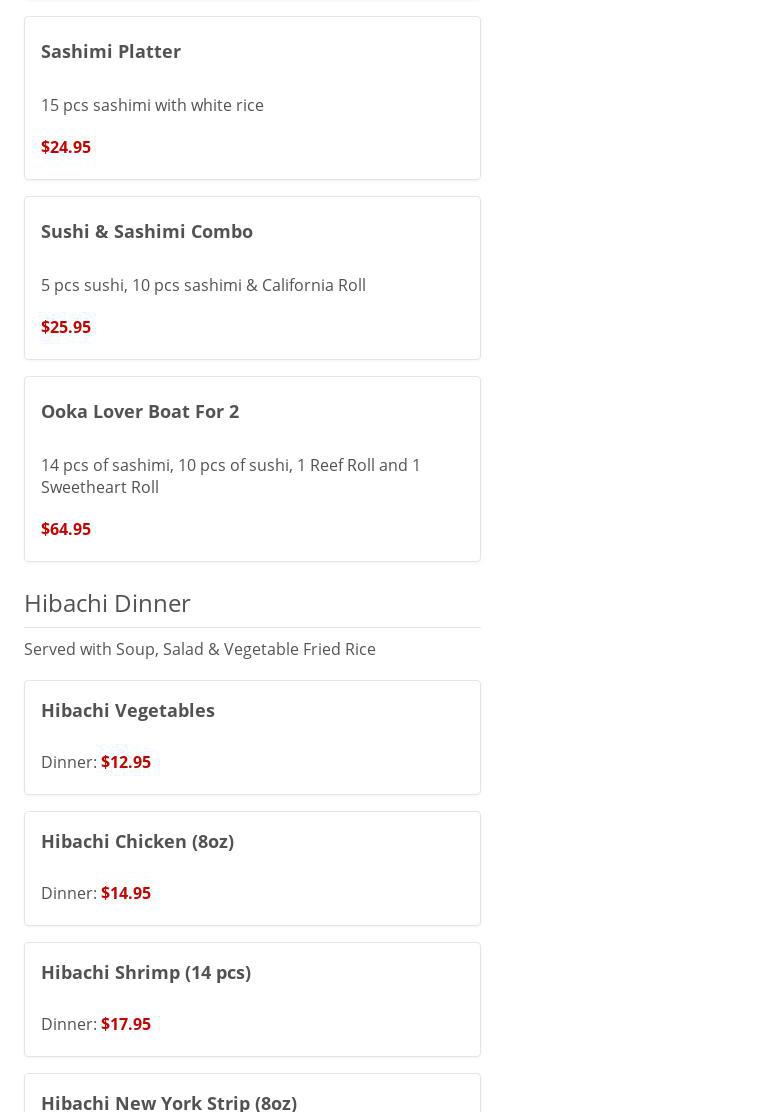This screenshot has width=770, height=1112.
Task: Click the Dinner label under Hibachi Shrimp
Action: (68, 1024)
